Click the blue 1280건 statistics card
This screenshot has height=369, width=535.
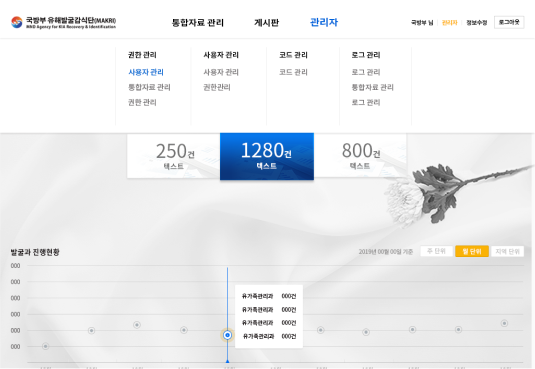[x=267, y=156]
